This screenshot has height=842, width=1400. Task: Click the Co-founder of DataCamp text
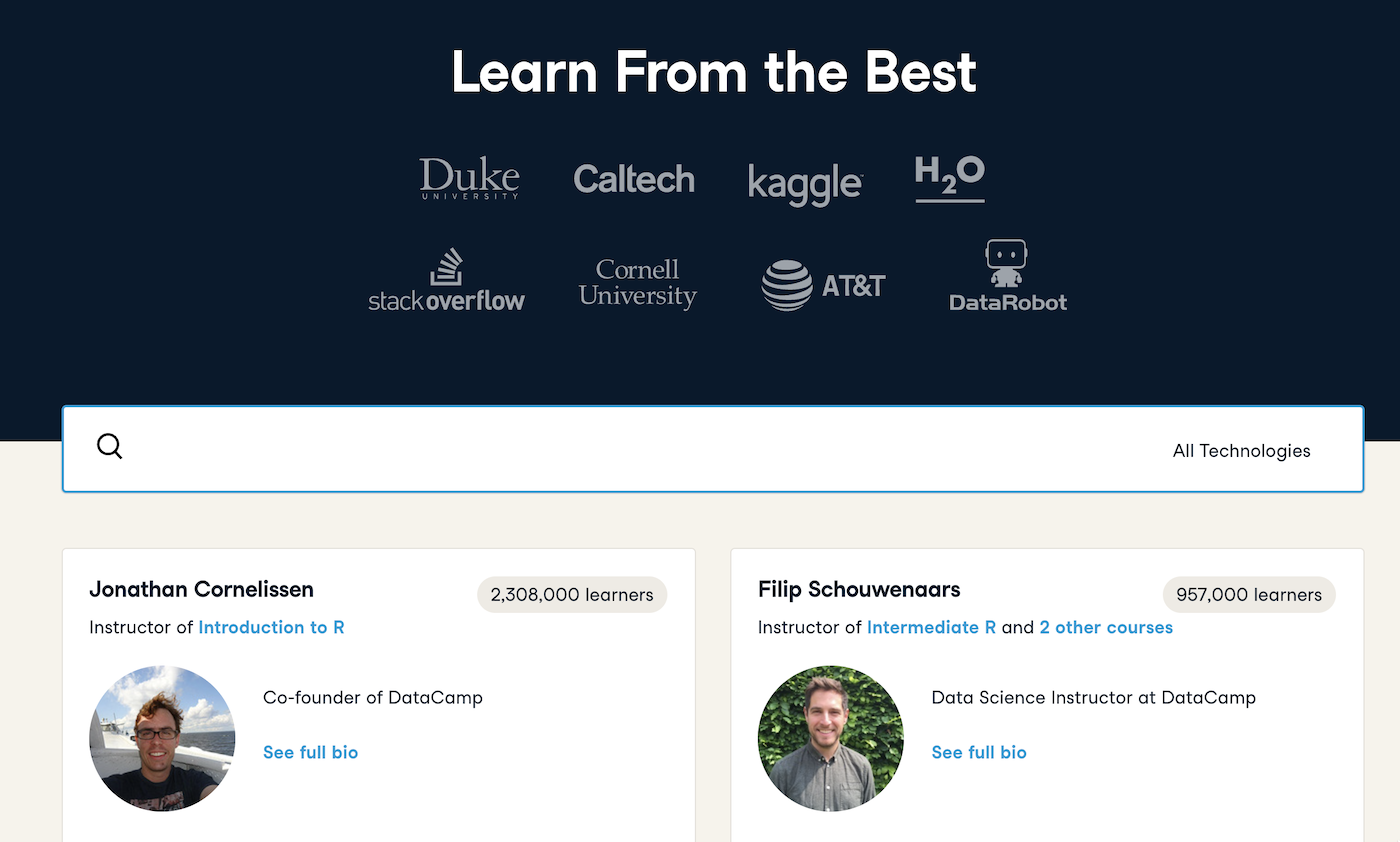[x=373, y=698]
